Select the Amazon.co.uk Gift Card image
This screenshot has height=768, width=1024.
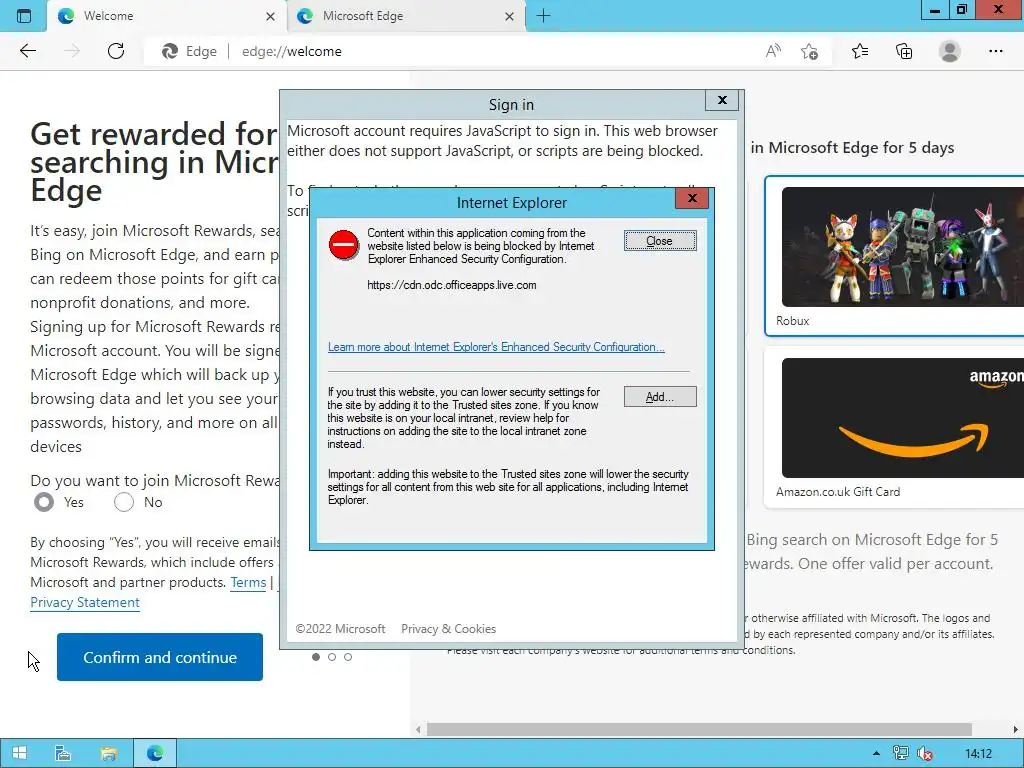[903, 418]
